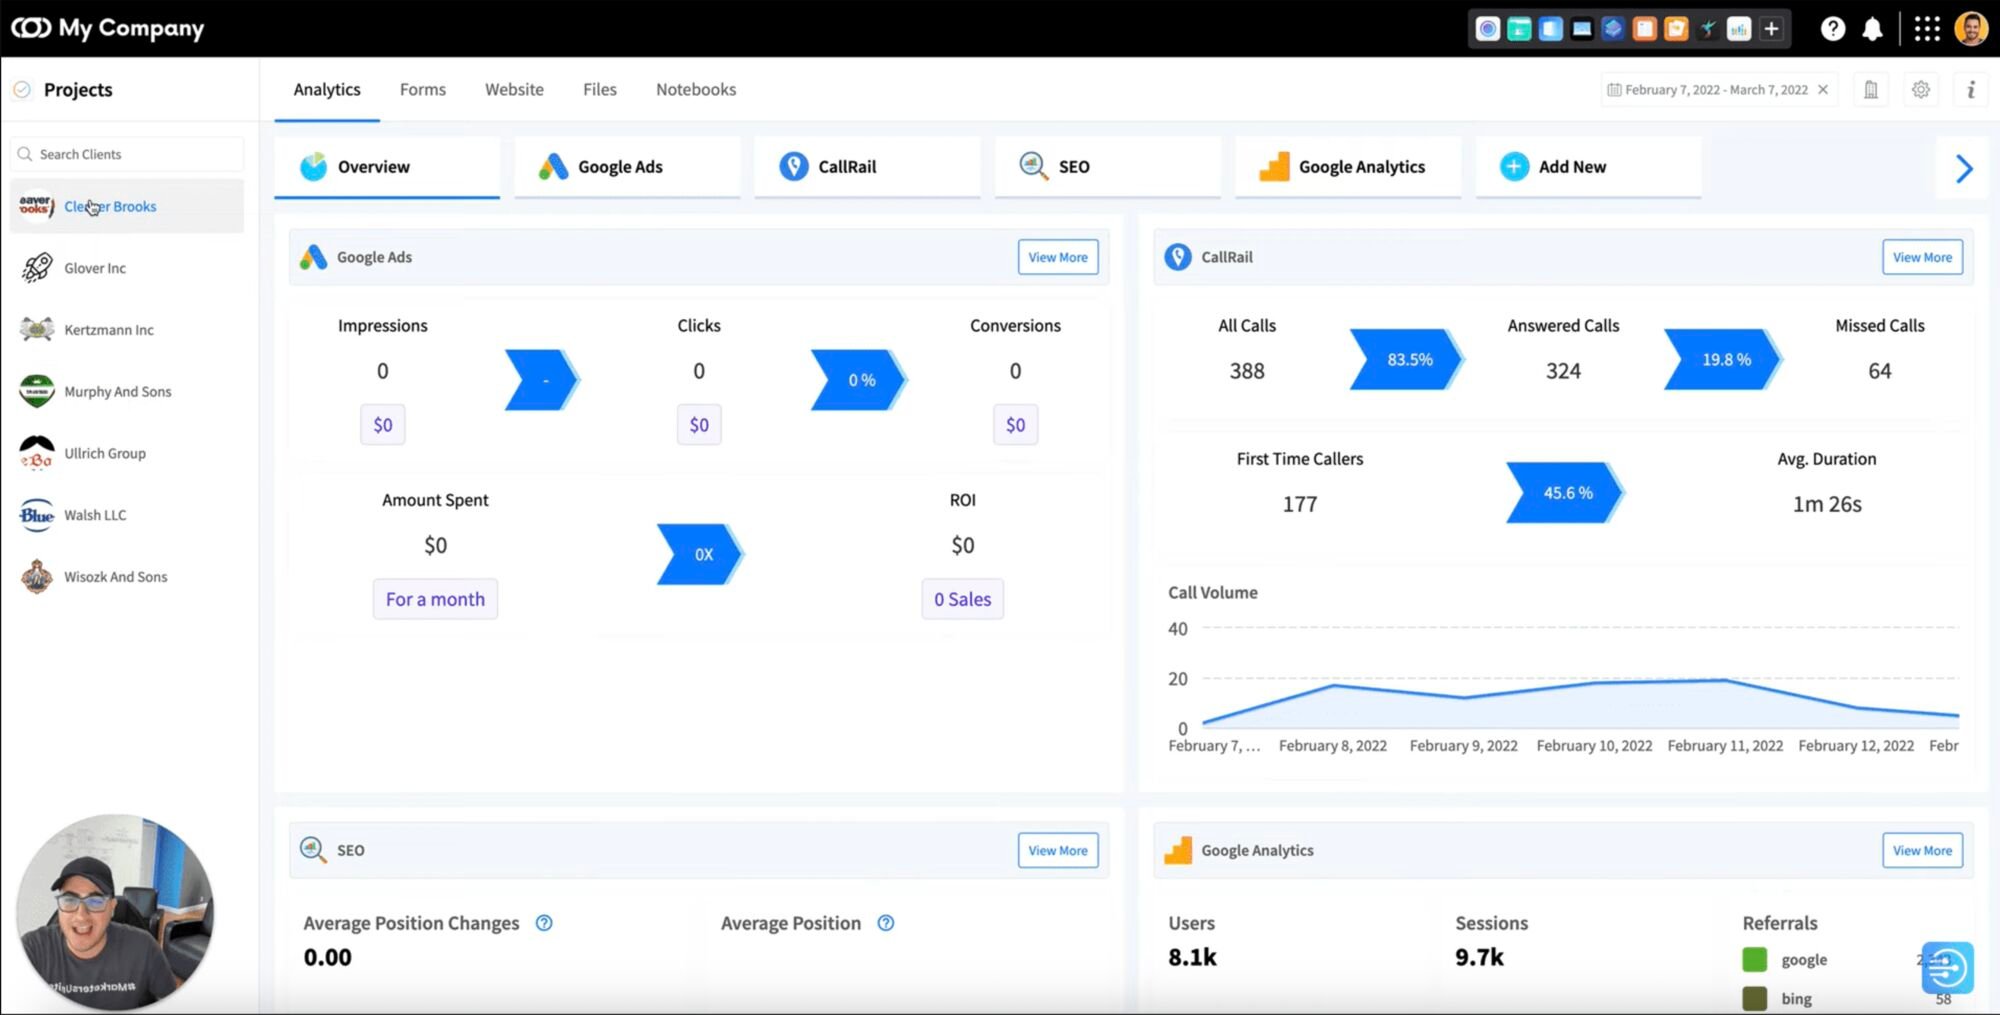Switch to the Analytics tab
This screenshot has height=1015, width=2000.
tap(327, 89)
